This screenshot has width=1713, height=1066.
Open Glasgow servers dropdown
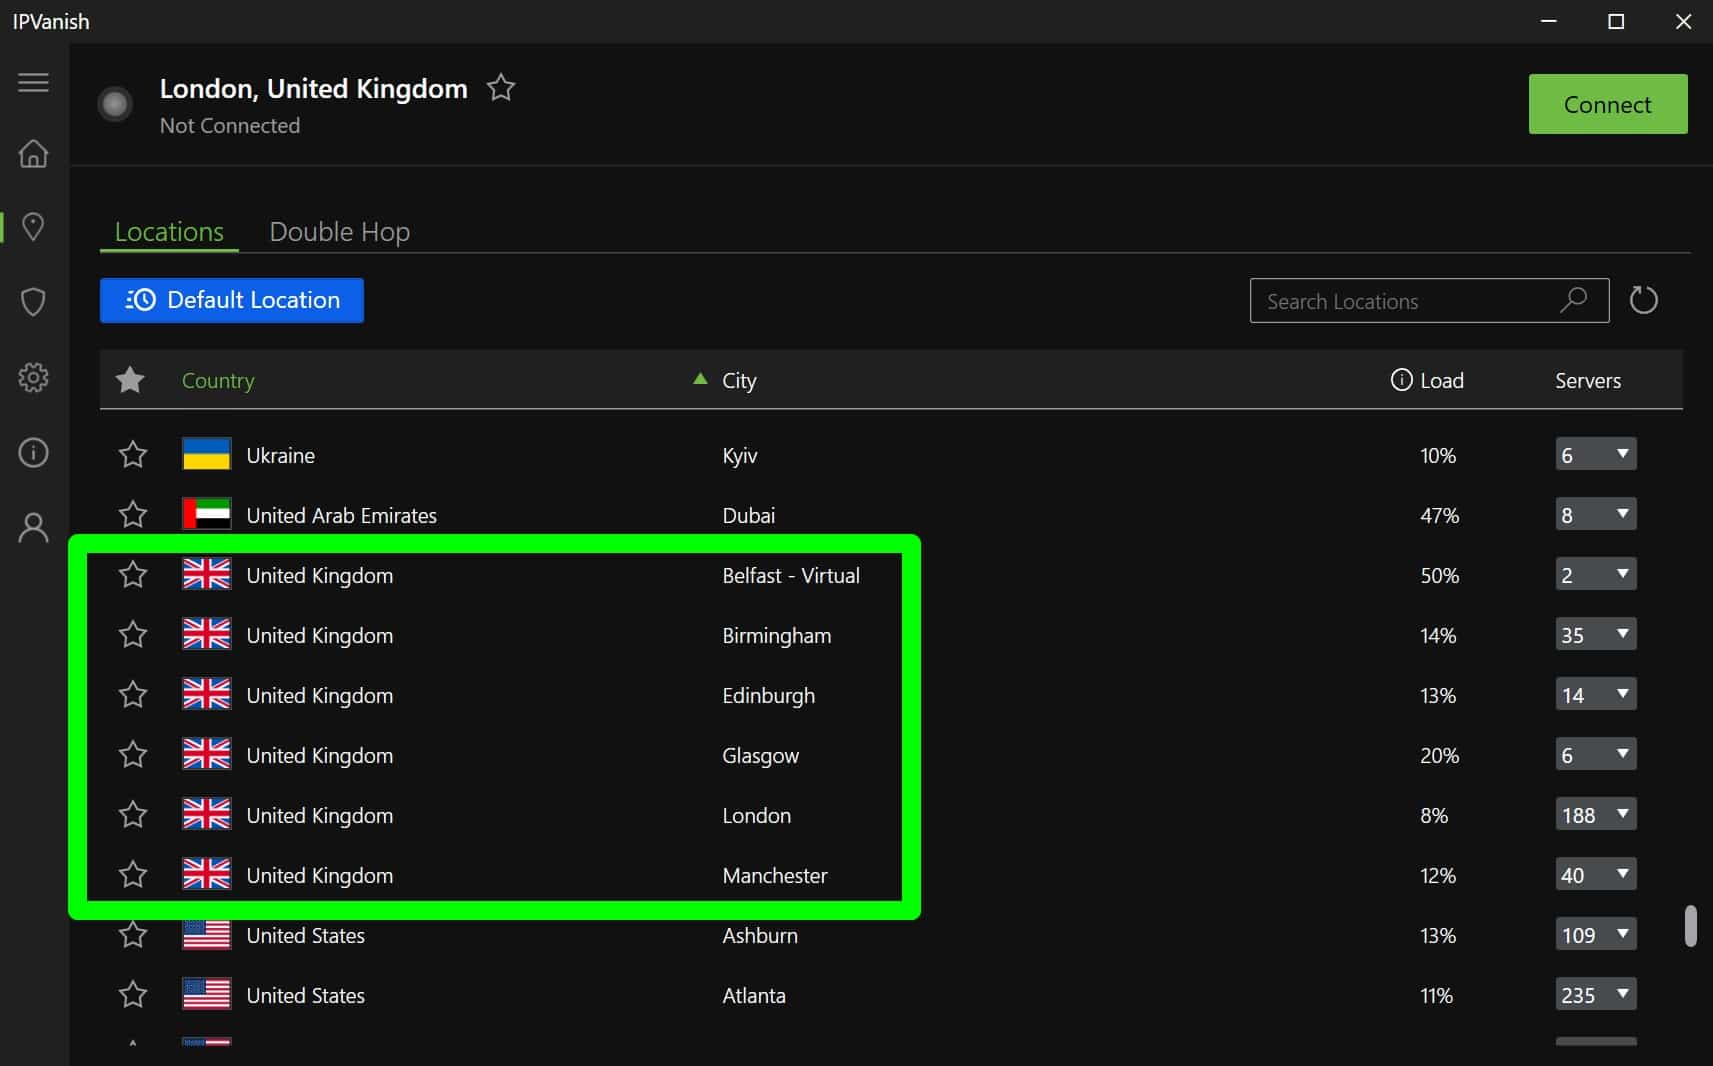pyautogui.click(x=1596, y=755)
